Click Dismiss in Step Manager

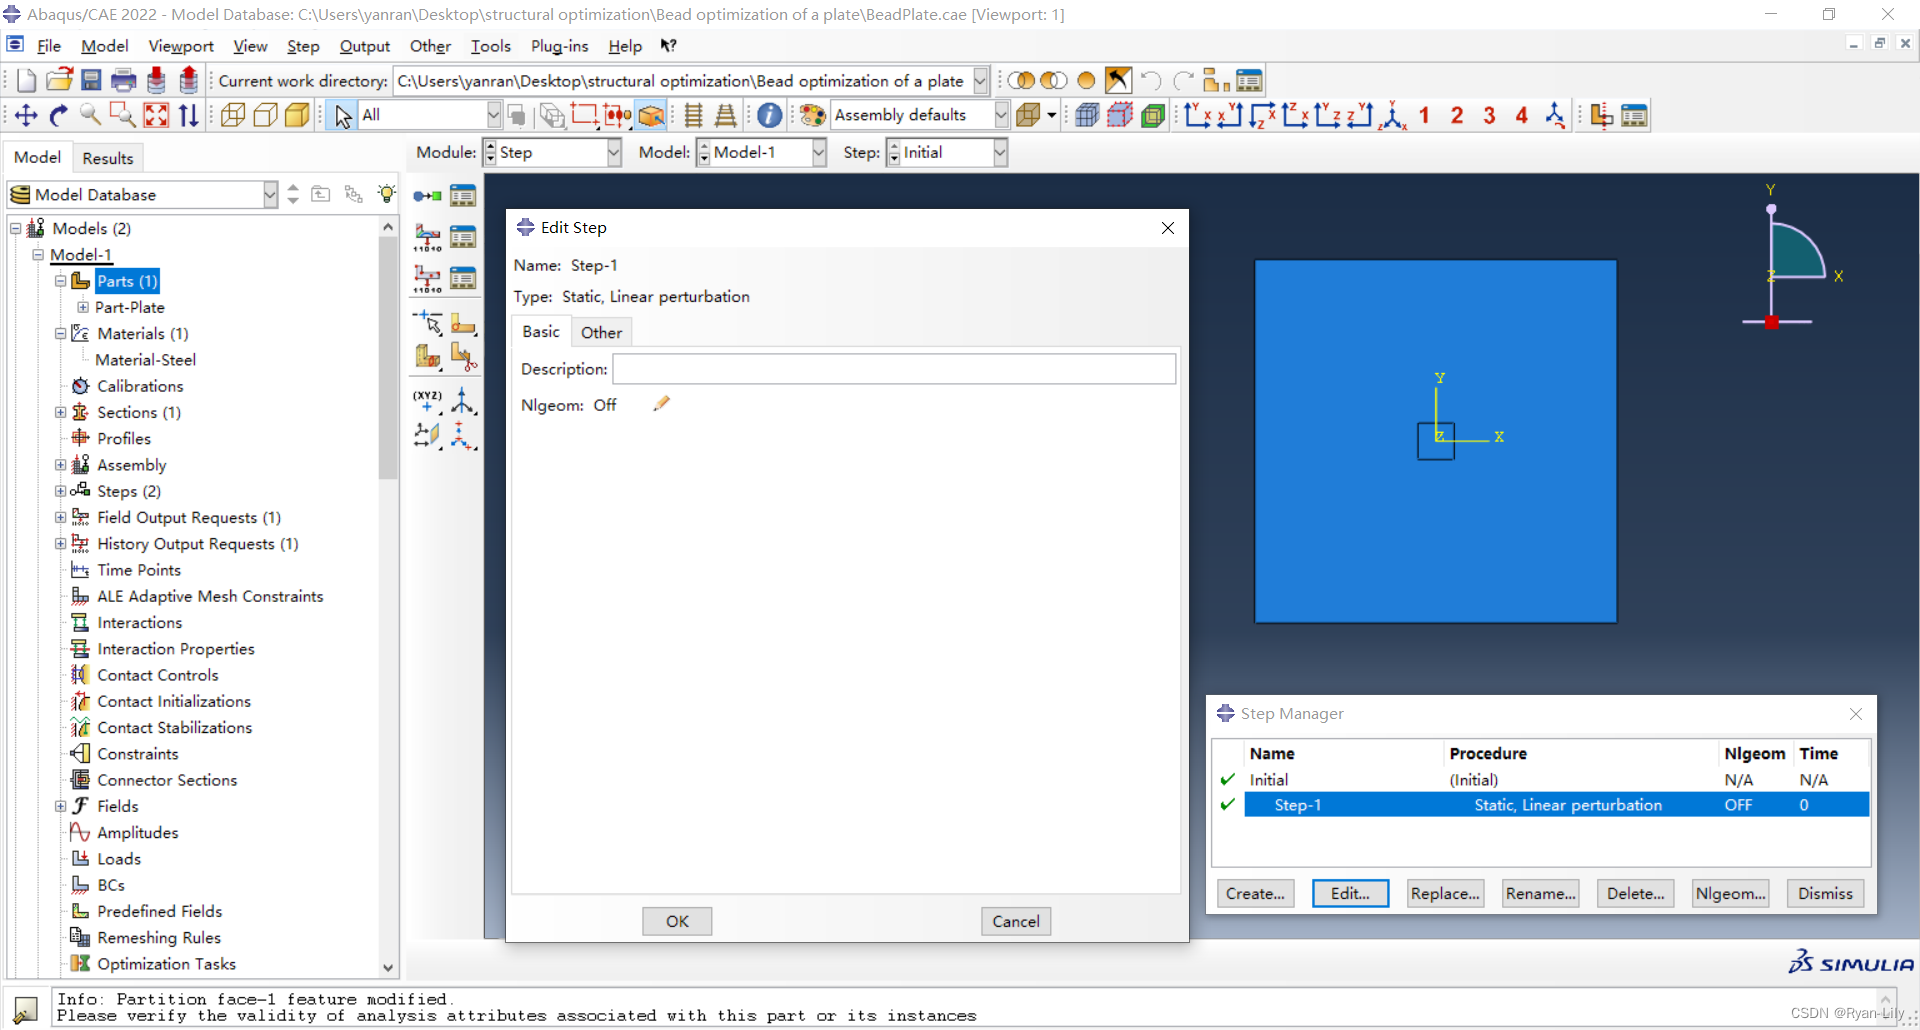click(x=1825, y=893)
